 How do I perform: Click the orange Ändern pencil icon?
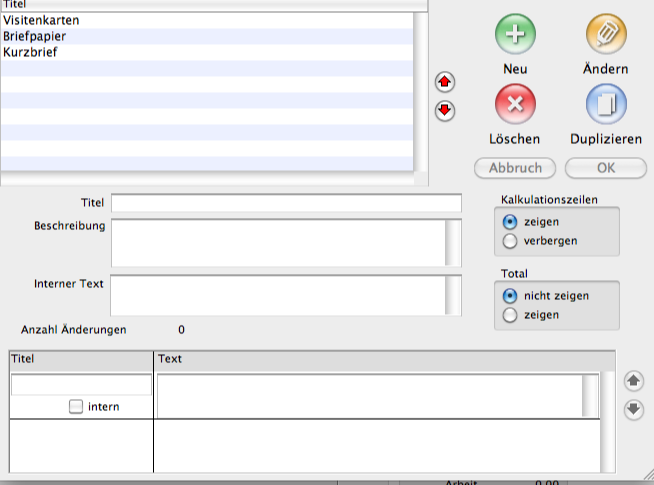coord(605,35)
